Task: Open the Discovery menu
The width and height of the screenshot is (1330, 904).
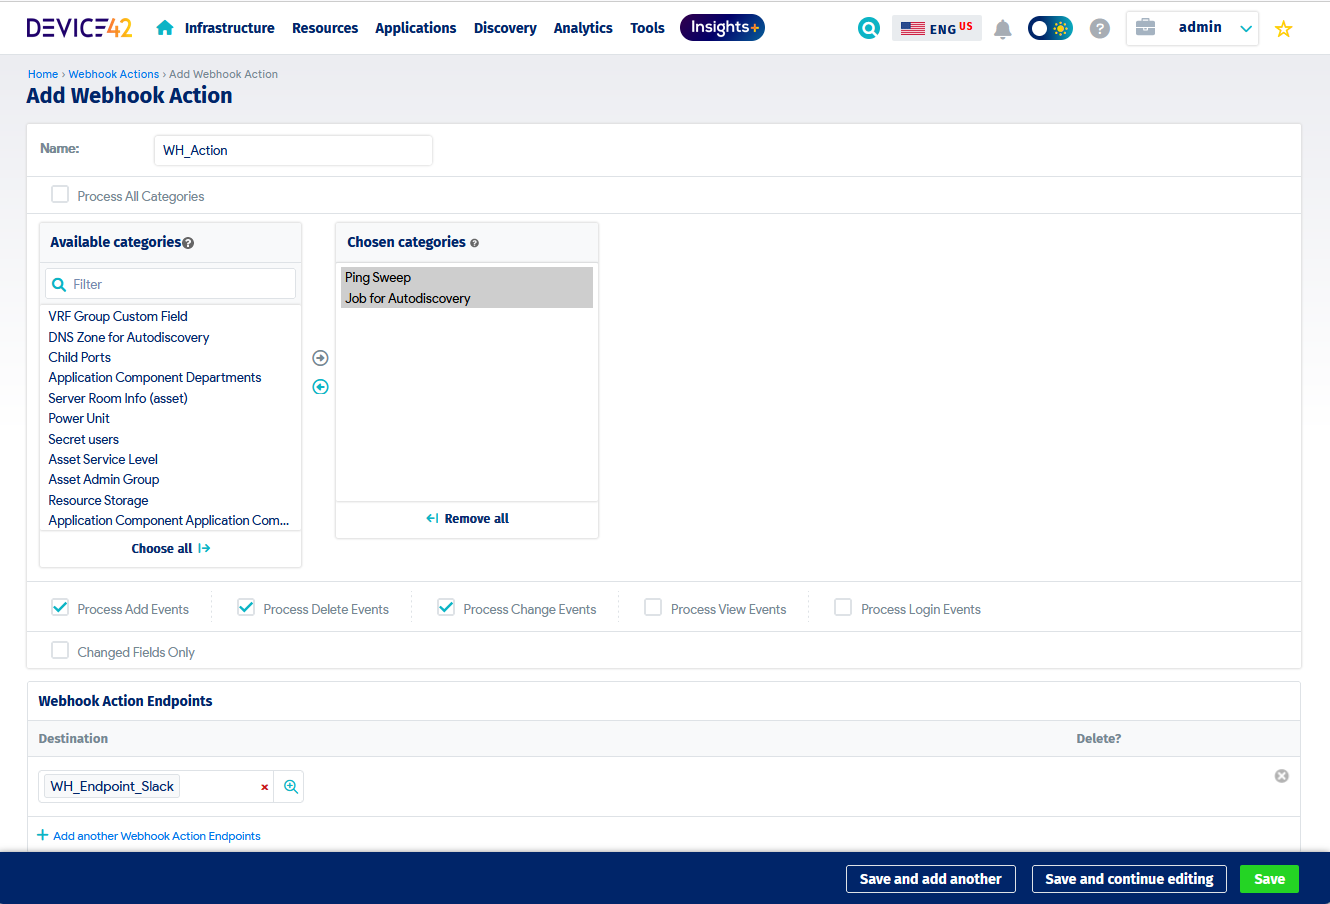Action: tap(505, 28)
